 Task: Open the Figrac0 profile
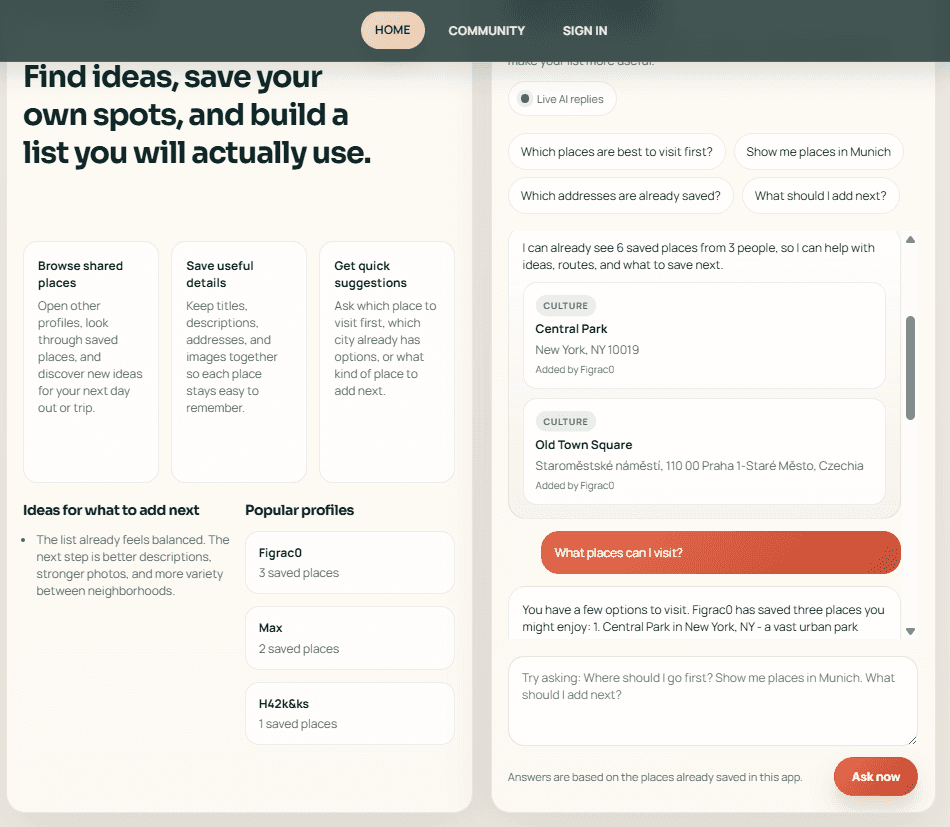coord(349,562)
